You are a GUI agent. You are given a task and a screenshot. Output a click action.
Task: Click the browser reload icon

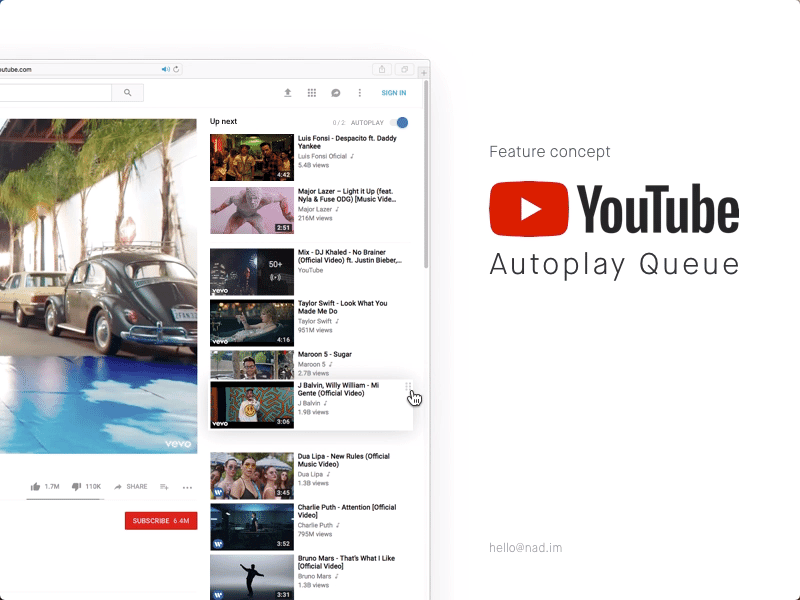(x=176, y=69)
